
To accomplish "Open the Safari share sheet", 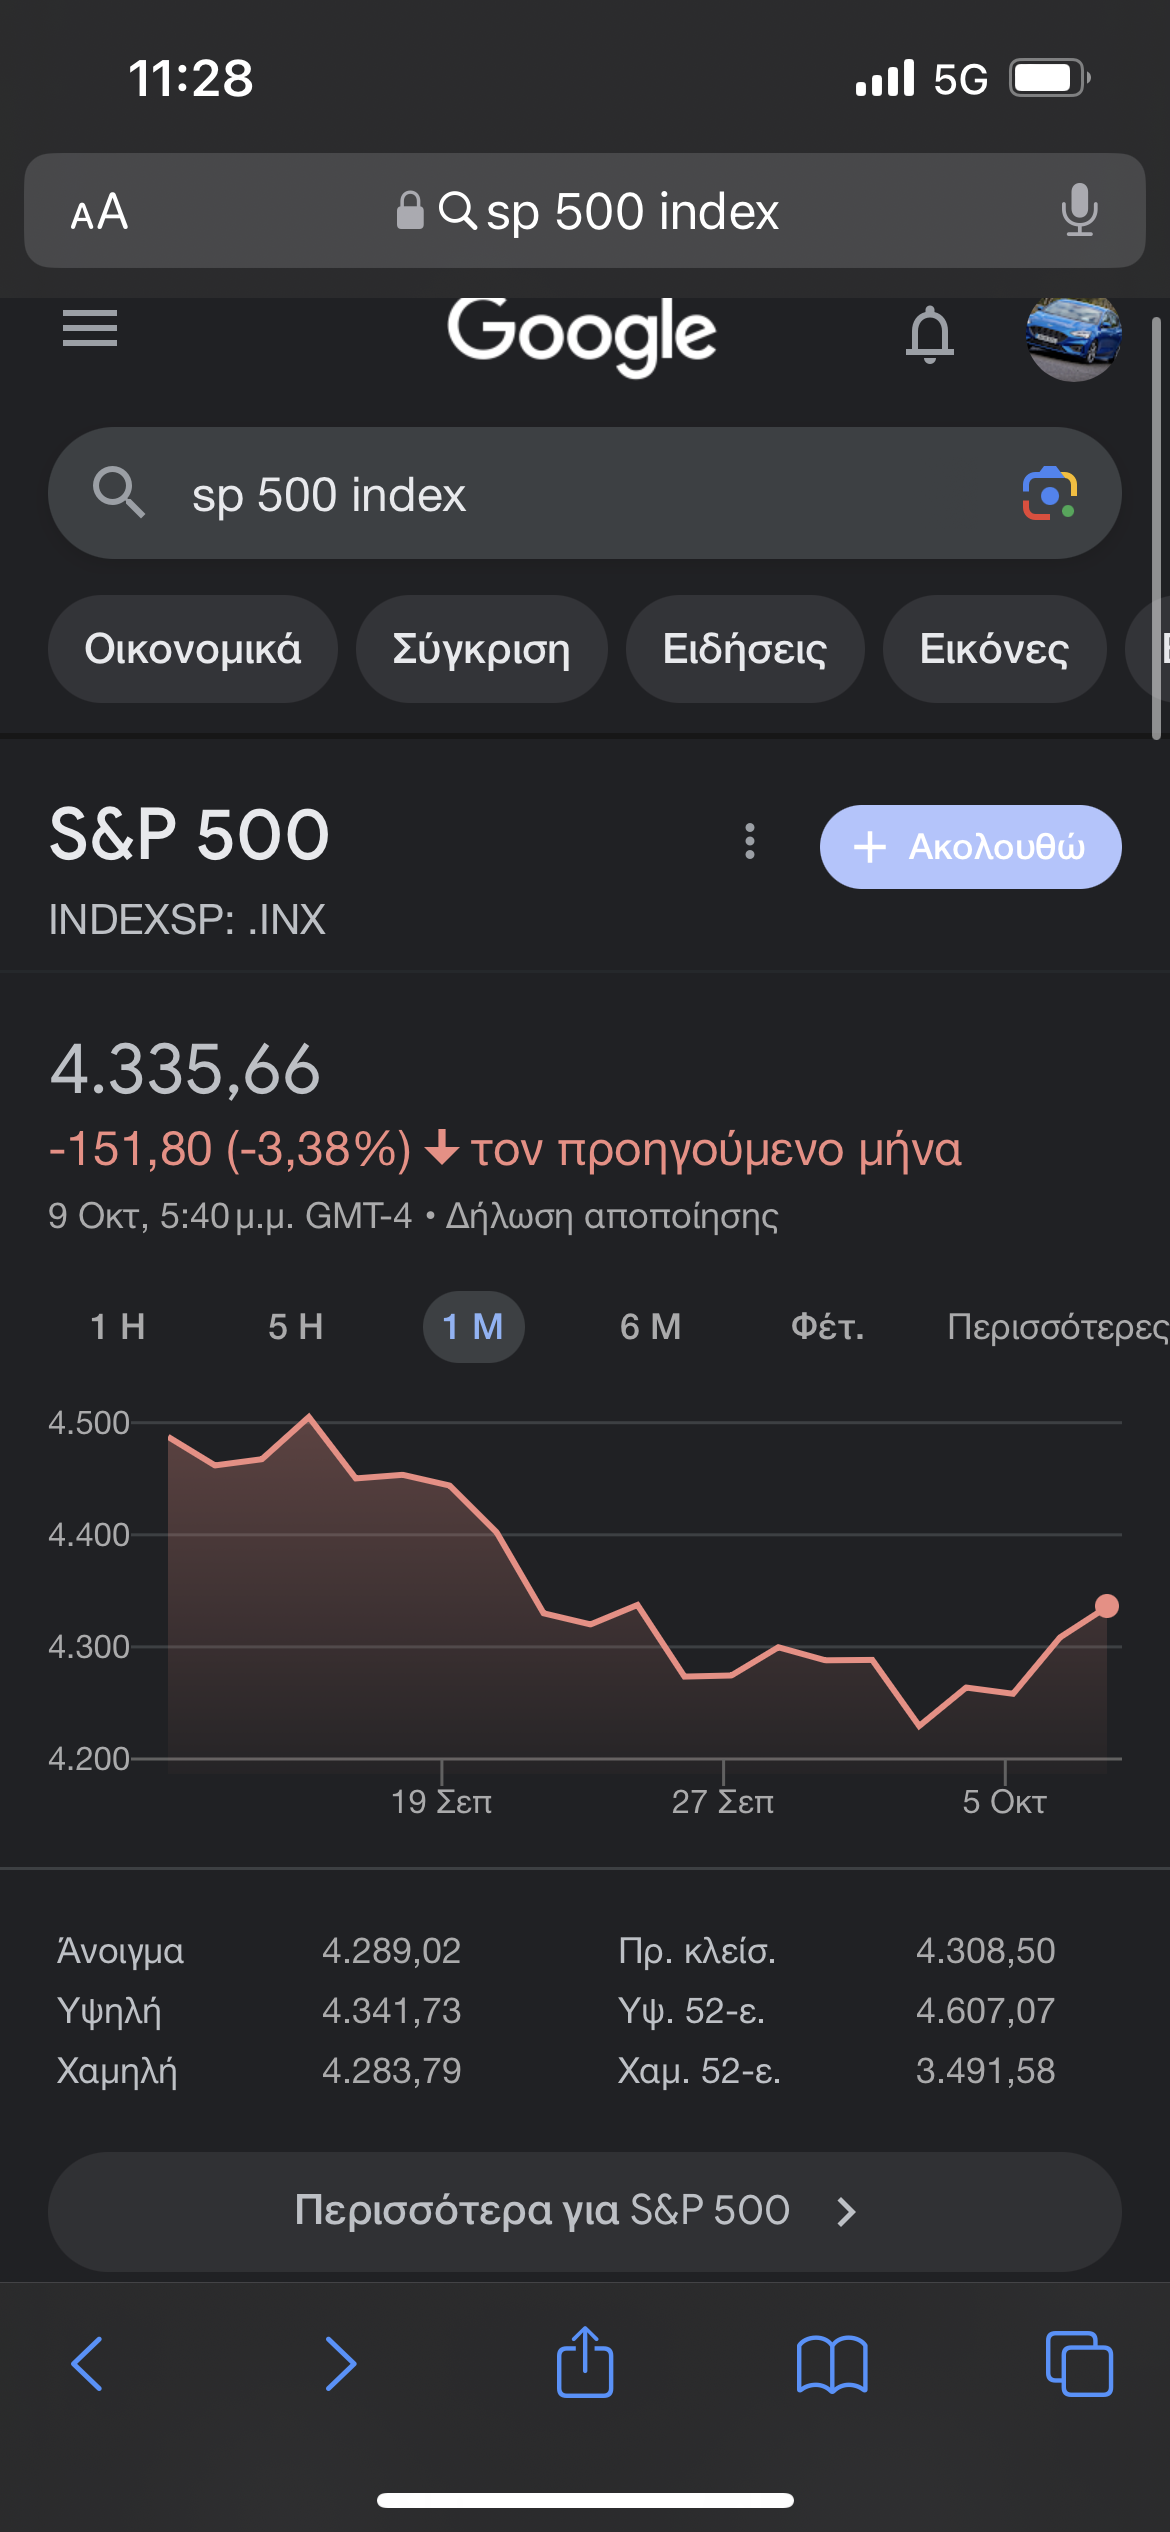I will 585,2364.
